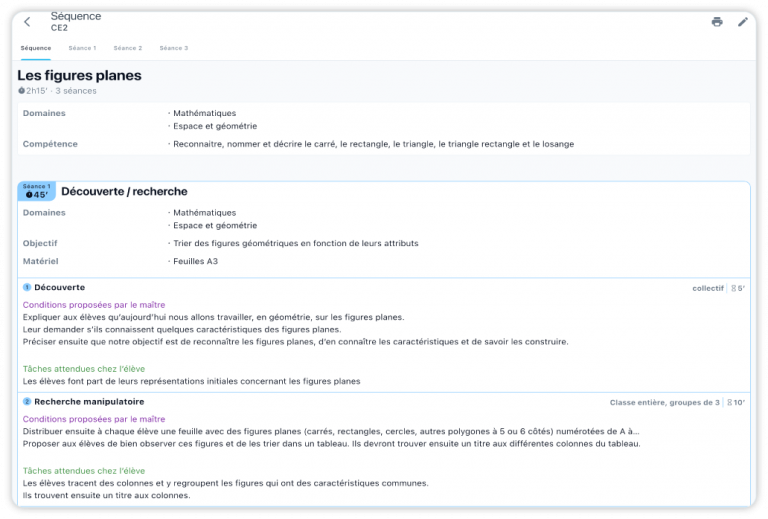Select the Séquence tab
The image size is (768, 519).
[36, 48]
